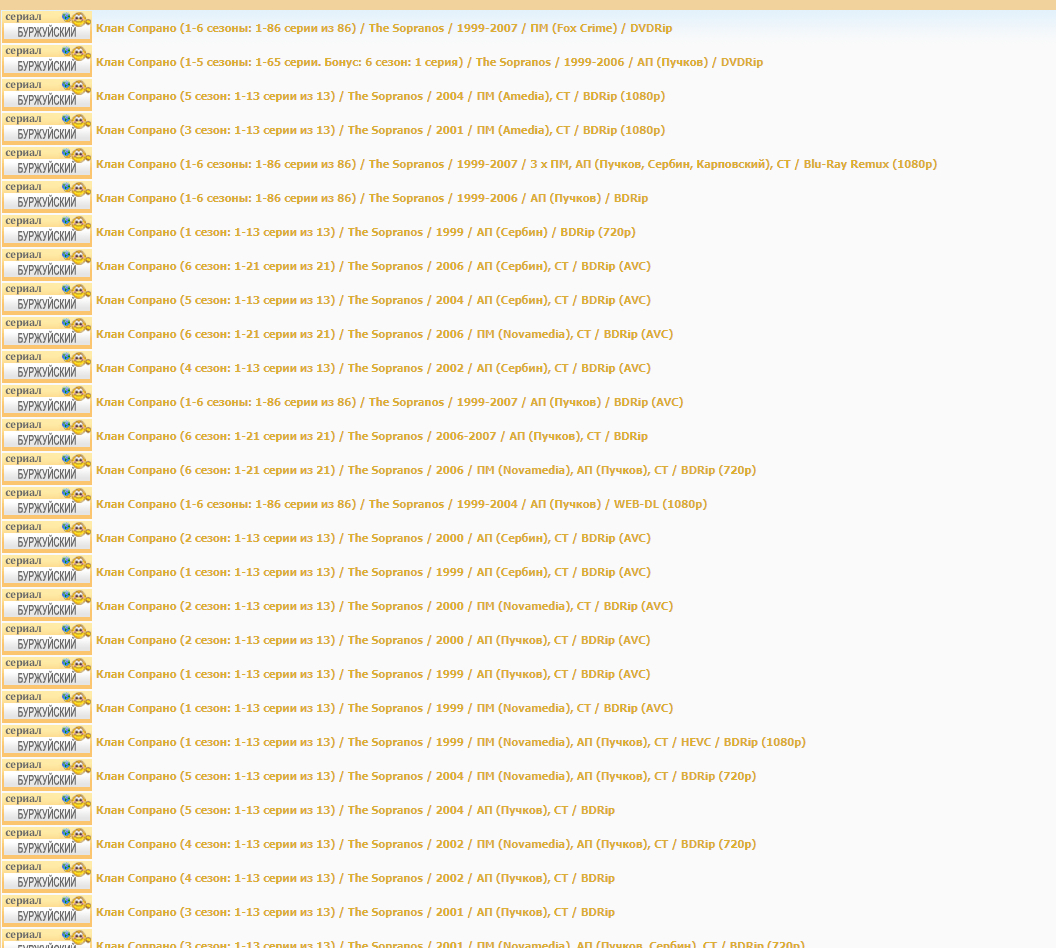Click badge beside season 1 Сербин, СТ BDRip (AVC) row
The height and width of the screenshot is (948, 1056).
coord(46,571)
